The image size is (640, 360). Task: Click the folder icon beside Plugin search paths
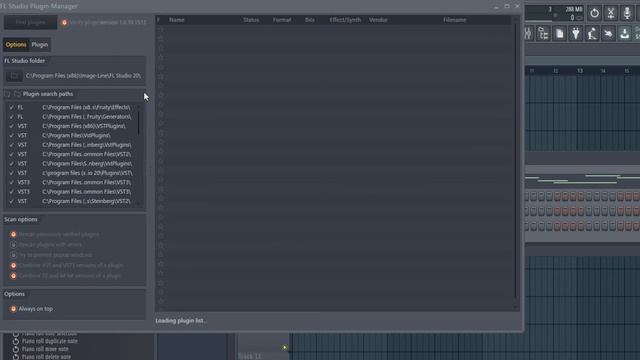[x=17, y=94]
